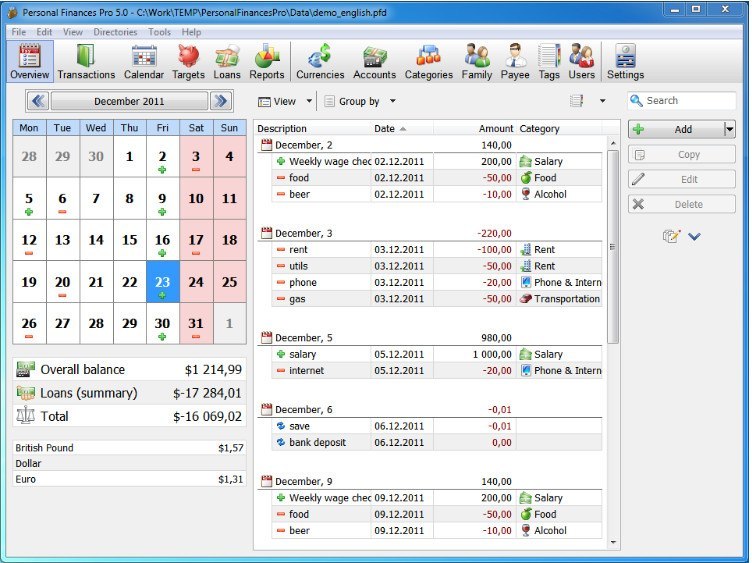Viewport: 752px width, 563px height.
Task: Click the Loans (summary) row
Action: (x=129, y=393)
